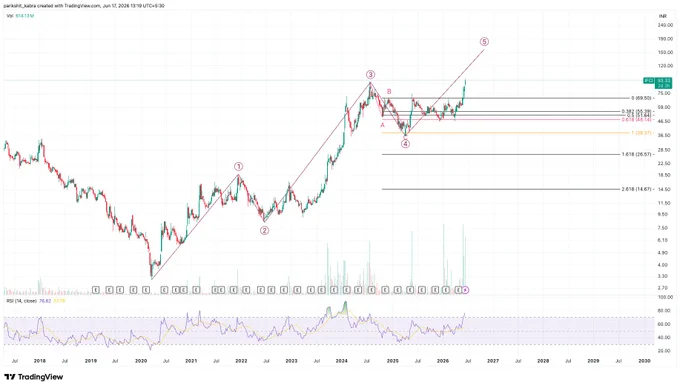
Task: Click the first earnings E marker in the row
Action: [96, 290]
